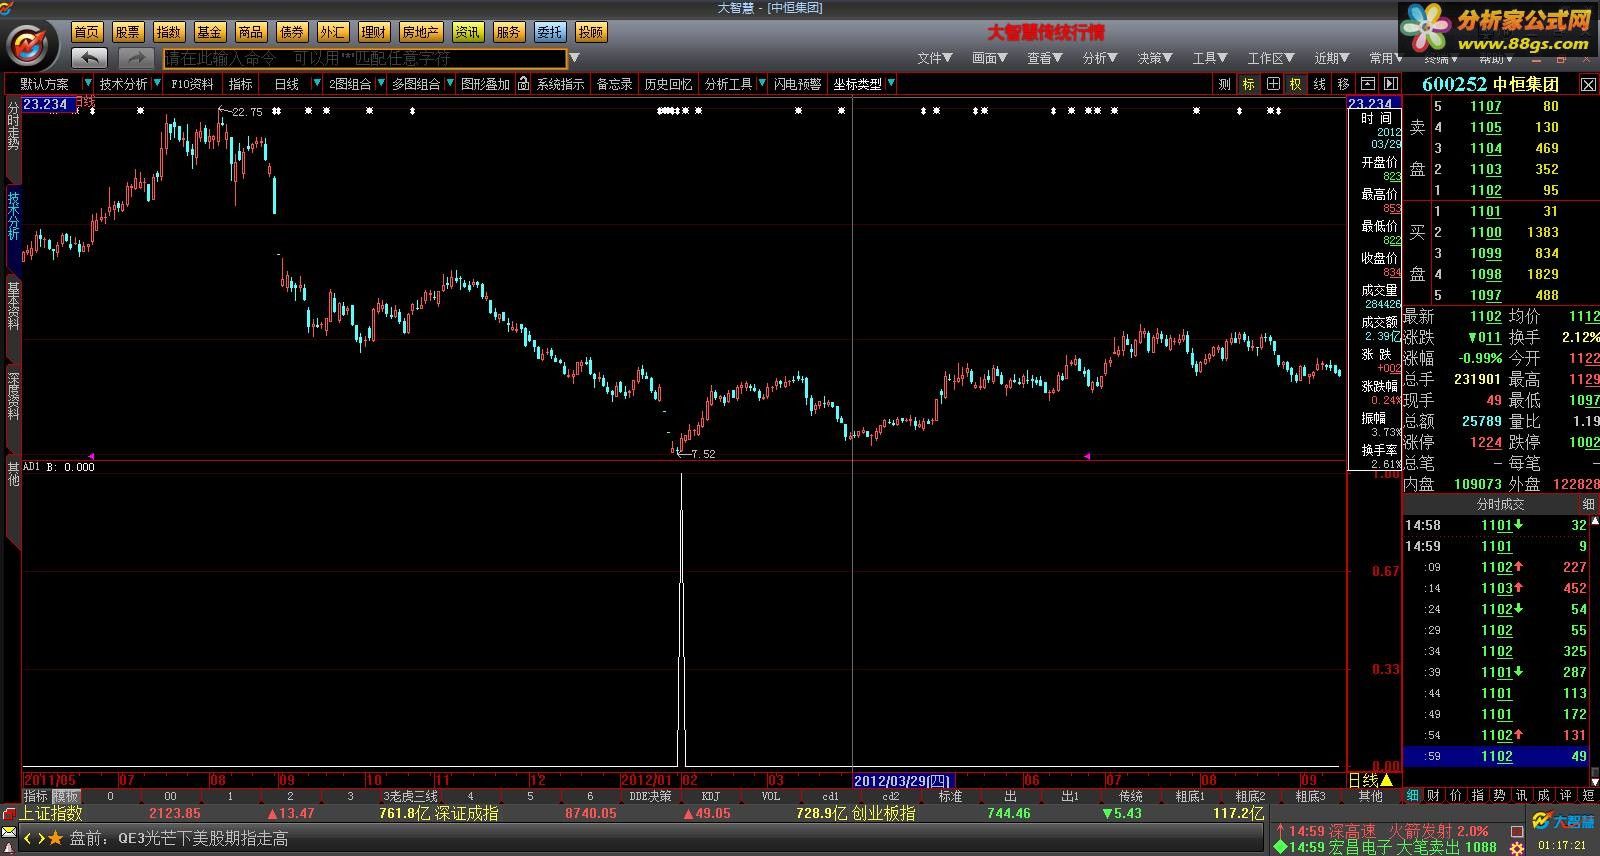Open the 基金 funds tab
This screenshot has height=856, width=1600.
click(x=210, y=32)
